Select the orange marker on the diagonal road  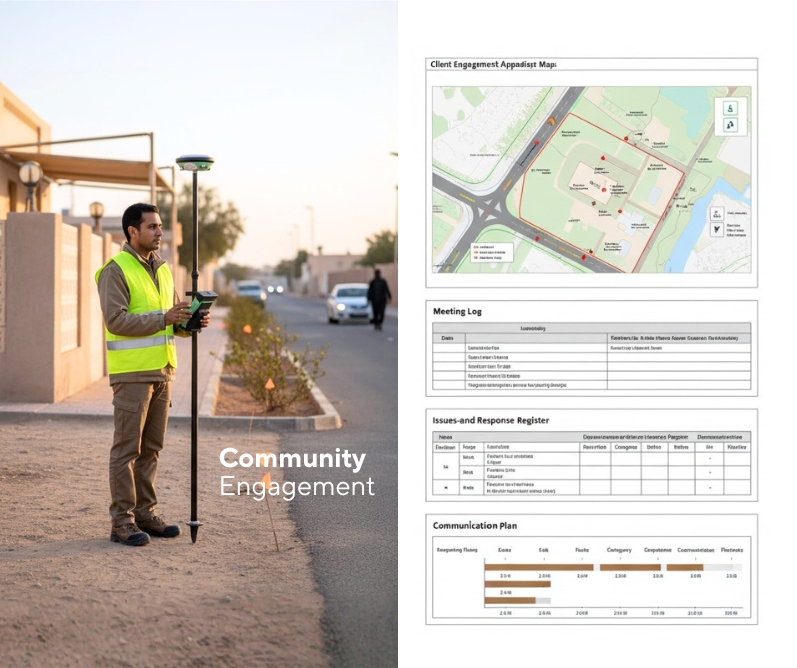pos(551,120)
